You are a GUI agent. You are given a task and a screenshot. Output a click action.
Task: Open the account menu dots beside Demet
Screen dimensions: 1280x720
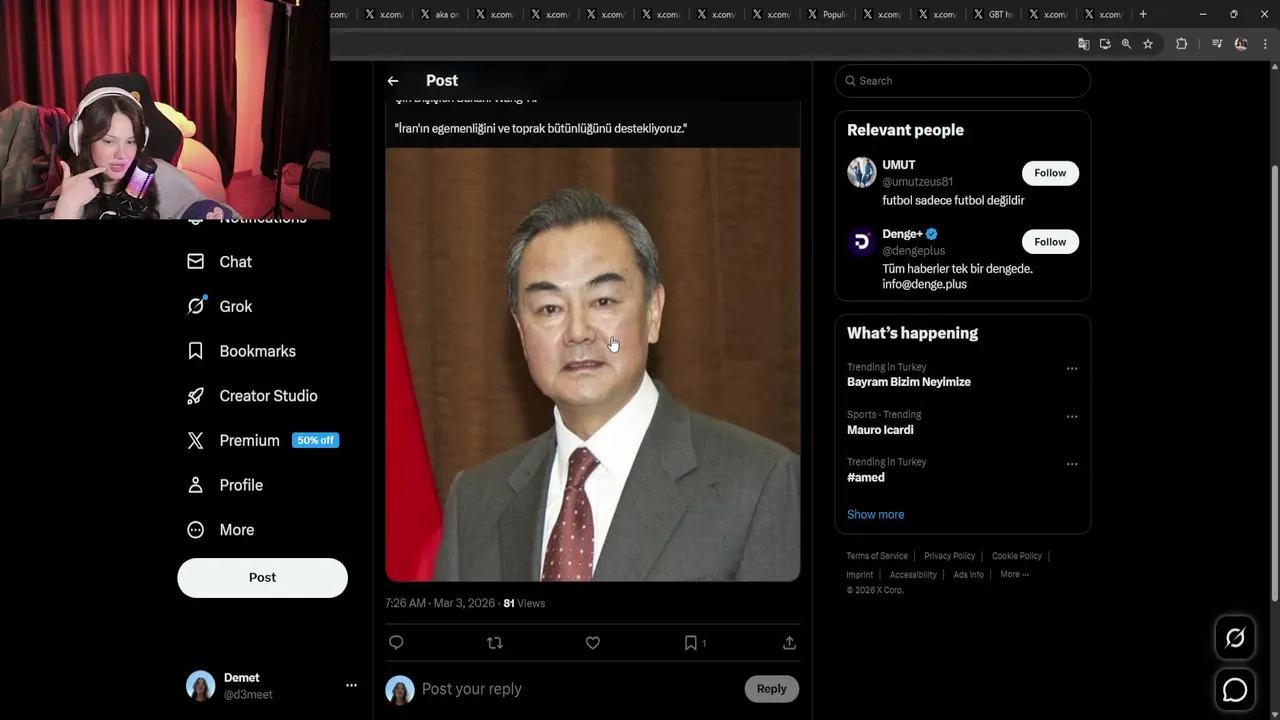[351, 686]
